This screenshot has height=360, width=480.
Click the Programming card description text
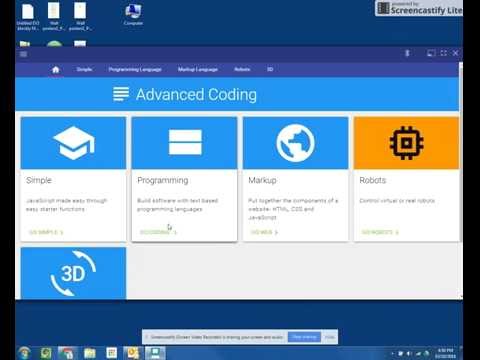(x=178, y=205)
